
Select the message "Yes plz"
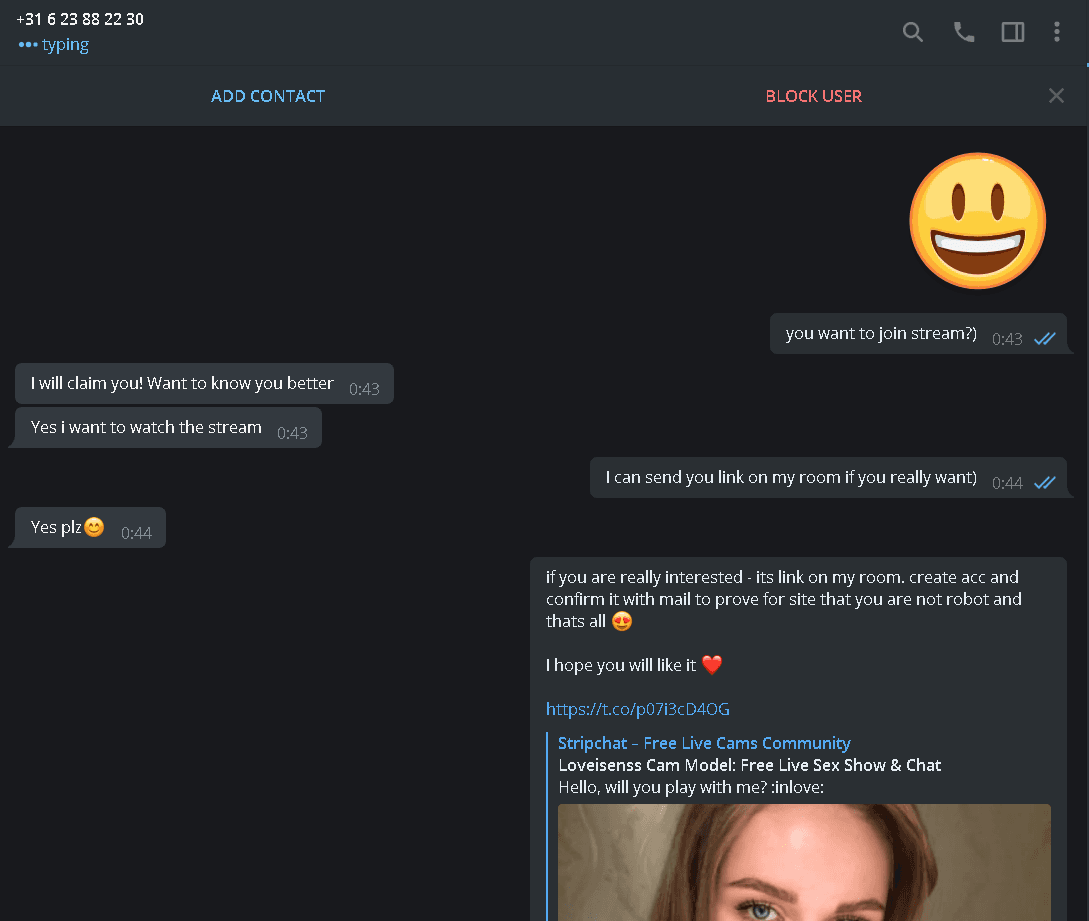pyautogui.click(x=90, y=528)
